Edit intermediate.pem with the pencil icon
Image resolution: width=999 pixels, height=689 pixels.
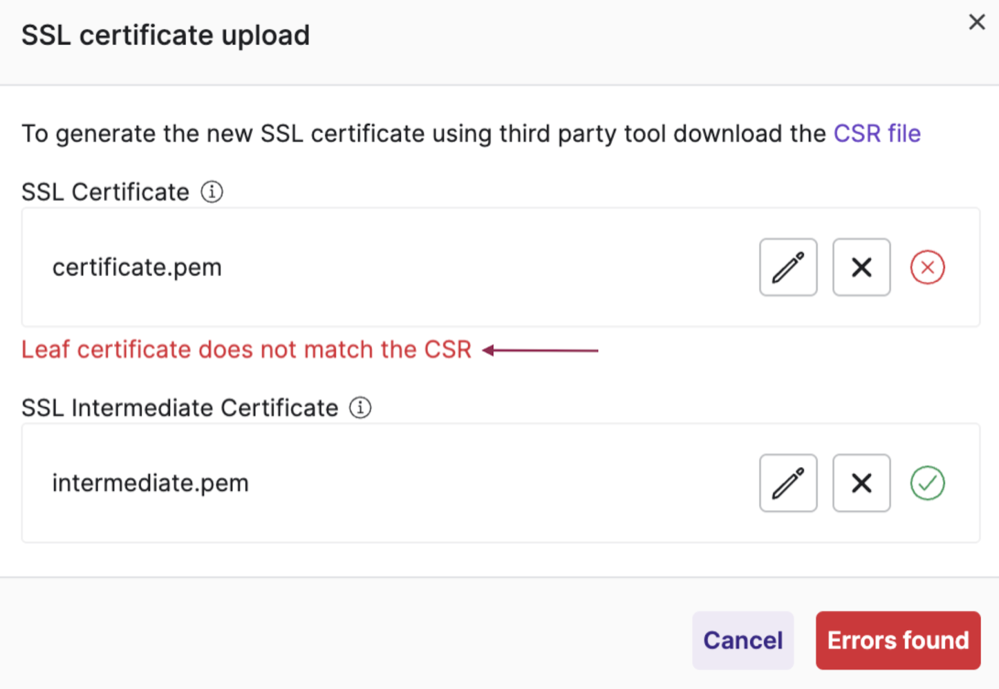coord(788,483)
